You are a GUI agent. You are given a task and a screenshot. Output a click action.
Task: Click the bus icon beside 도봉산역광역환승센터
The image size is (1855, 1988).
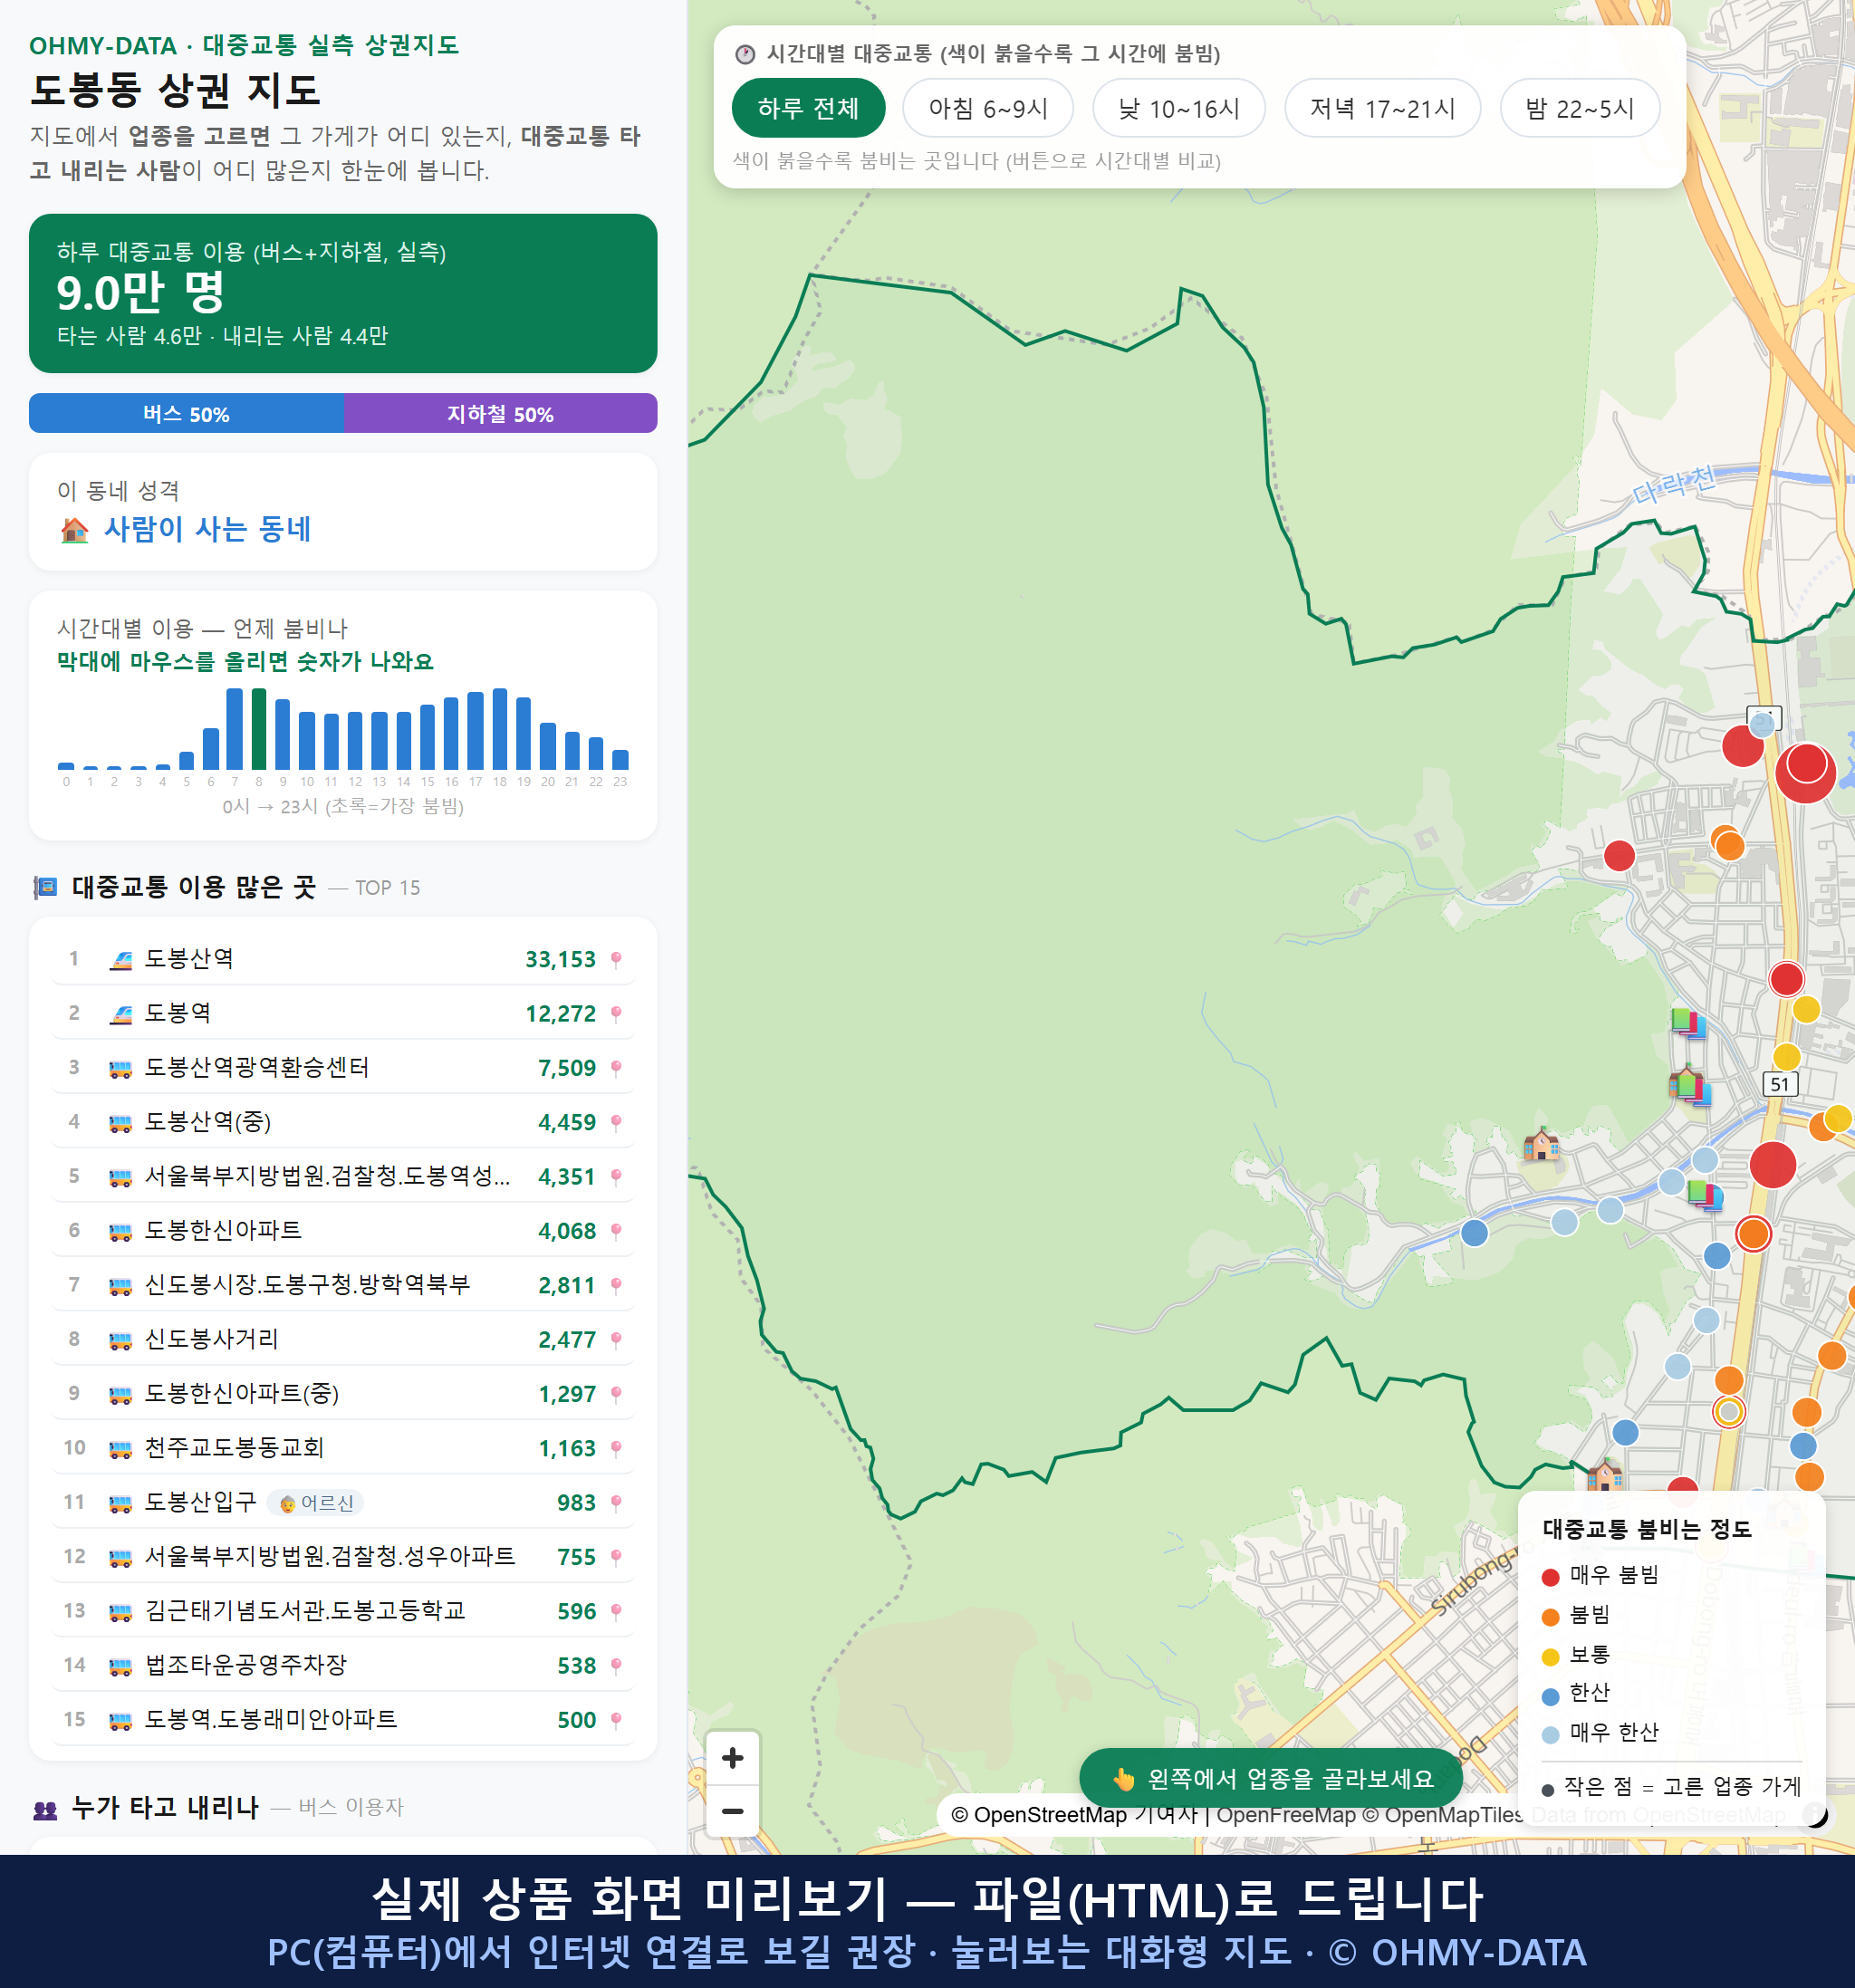tap(121, 1069)
